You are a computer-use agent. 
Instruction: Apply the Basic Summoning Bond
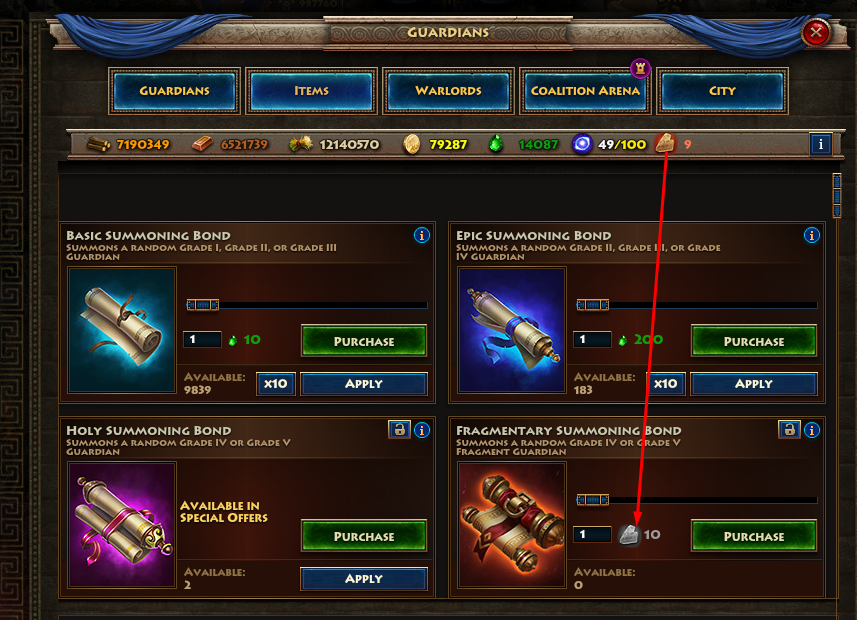pos(363,384)
